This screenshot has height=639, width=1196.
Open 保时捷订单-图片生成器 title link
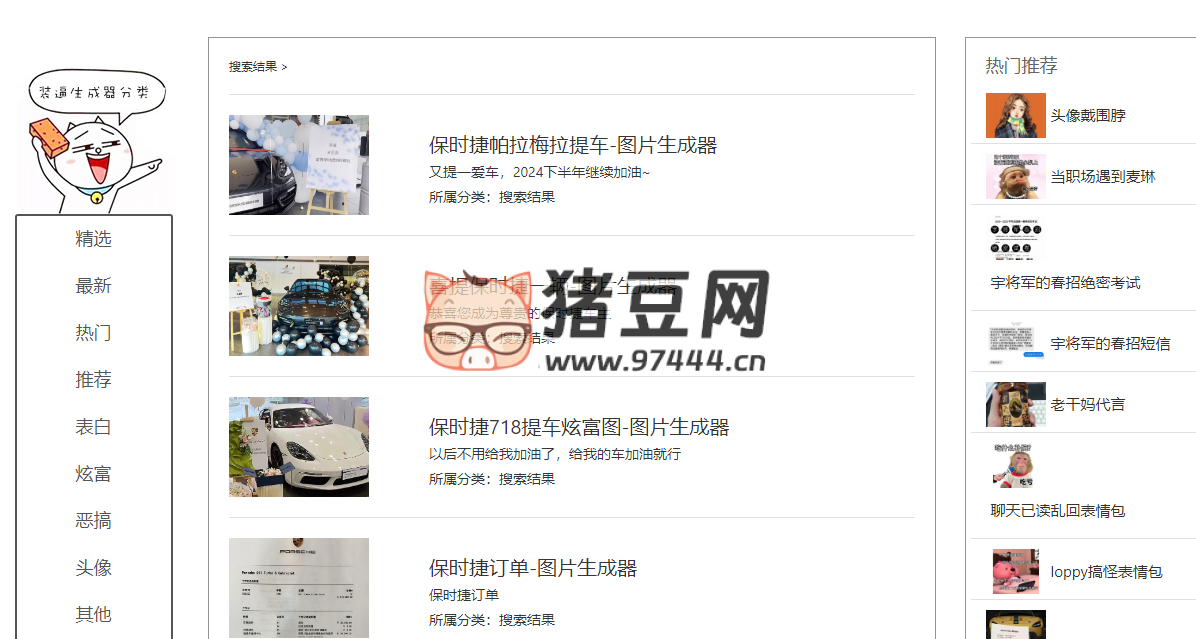point(532,569)
